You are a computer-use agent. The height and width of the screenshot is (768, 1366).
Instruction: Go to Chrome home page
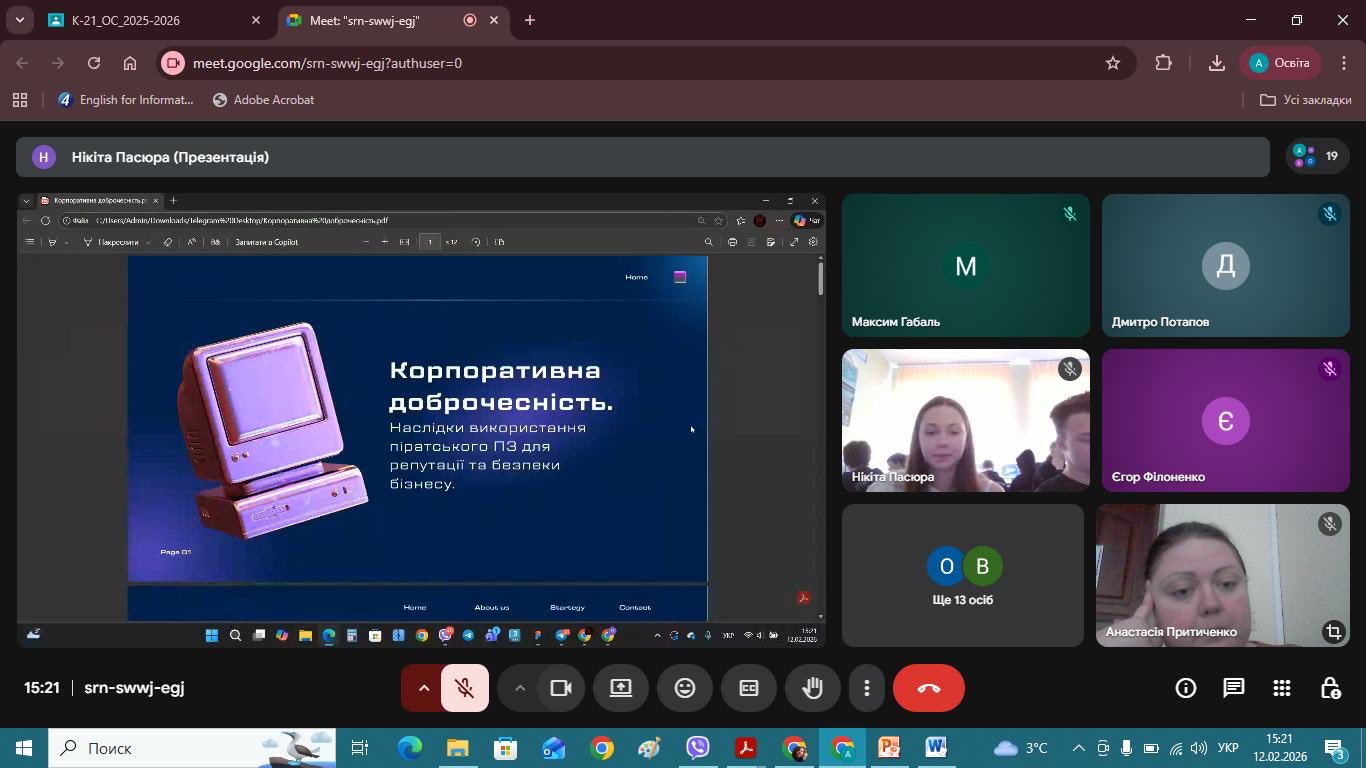point(130,63)
